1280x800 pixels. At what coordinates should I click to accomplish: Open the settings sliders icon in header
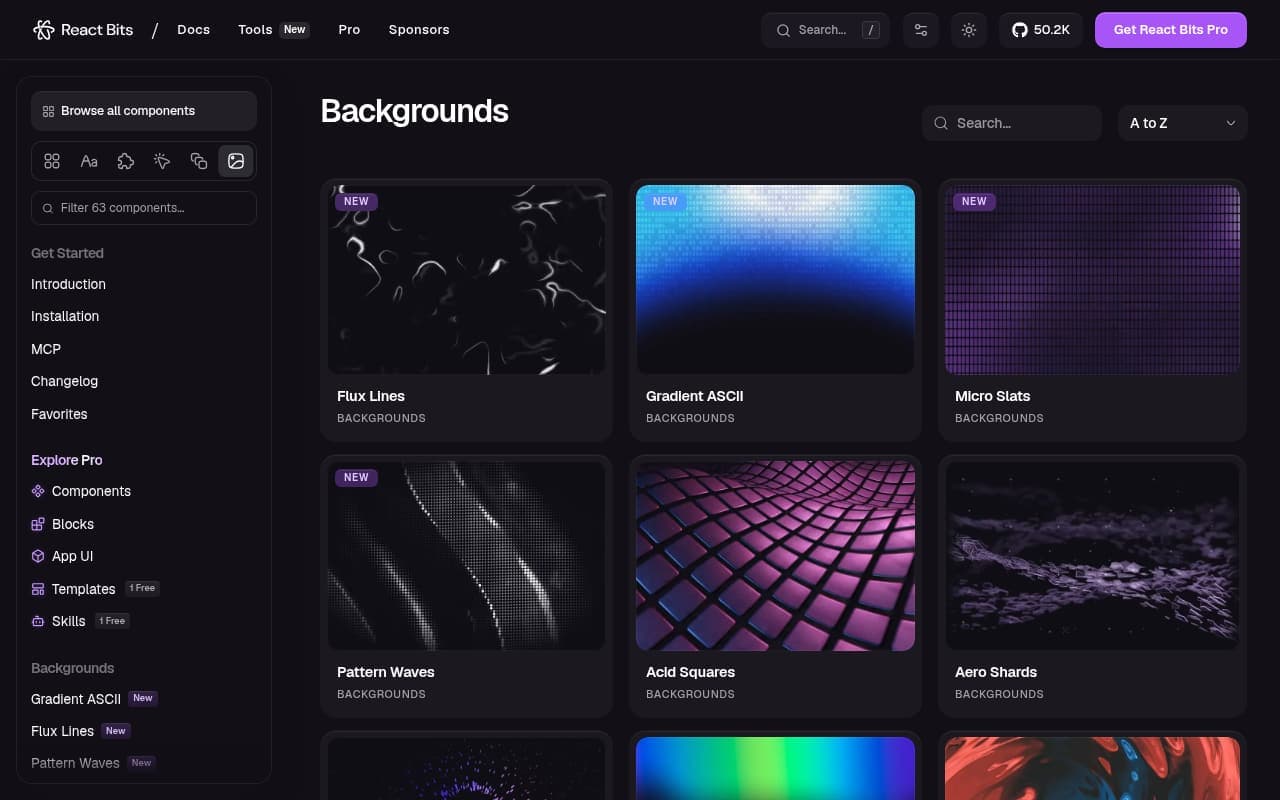pyautogui.click(x=921, y=30)
